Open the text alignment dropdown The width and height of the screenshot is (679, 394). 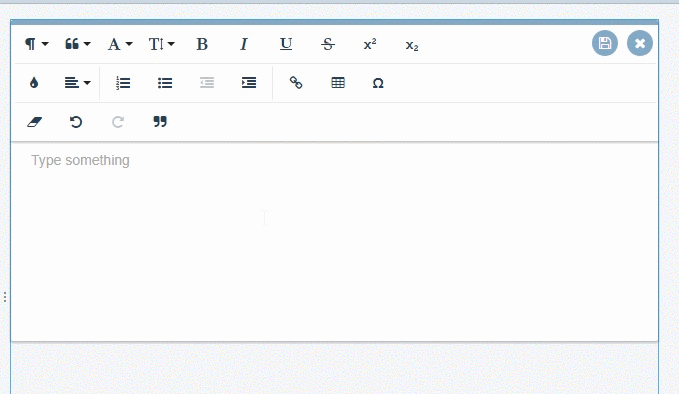(78, 83)
